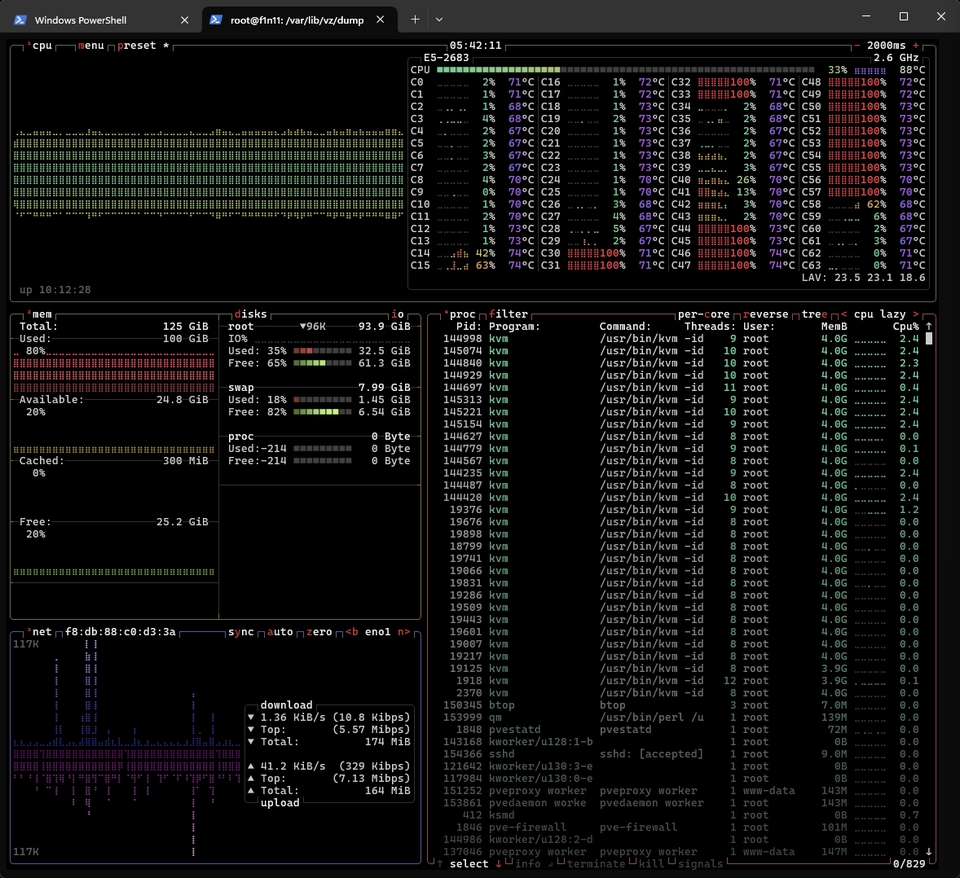
Task: Maximize the Windows Terminal window
Action: click(904, 17)
